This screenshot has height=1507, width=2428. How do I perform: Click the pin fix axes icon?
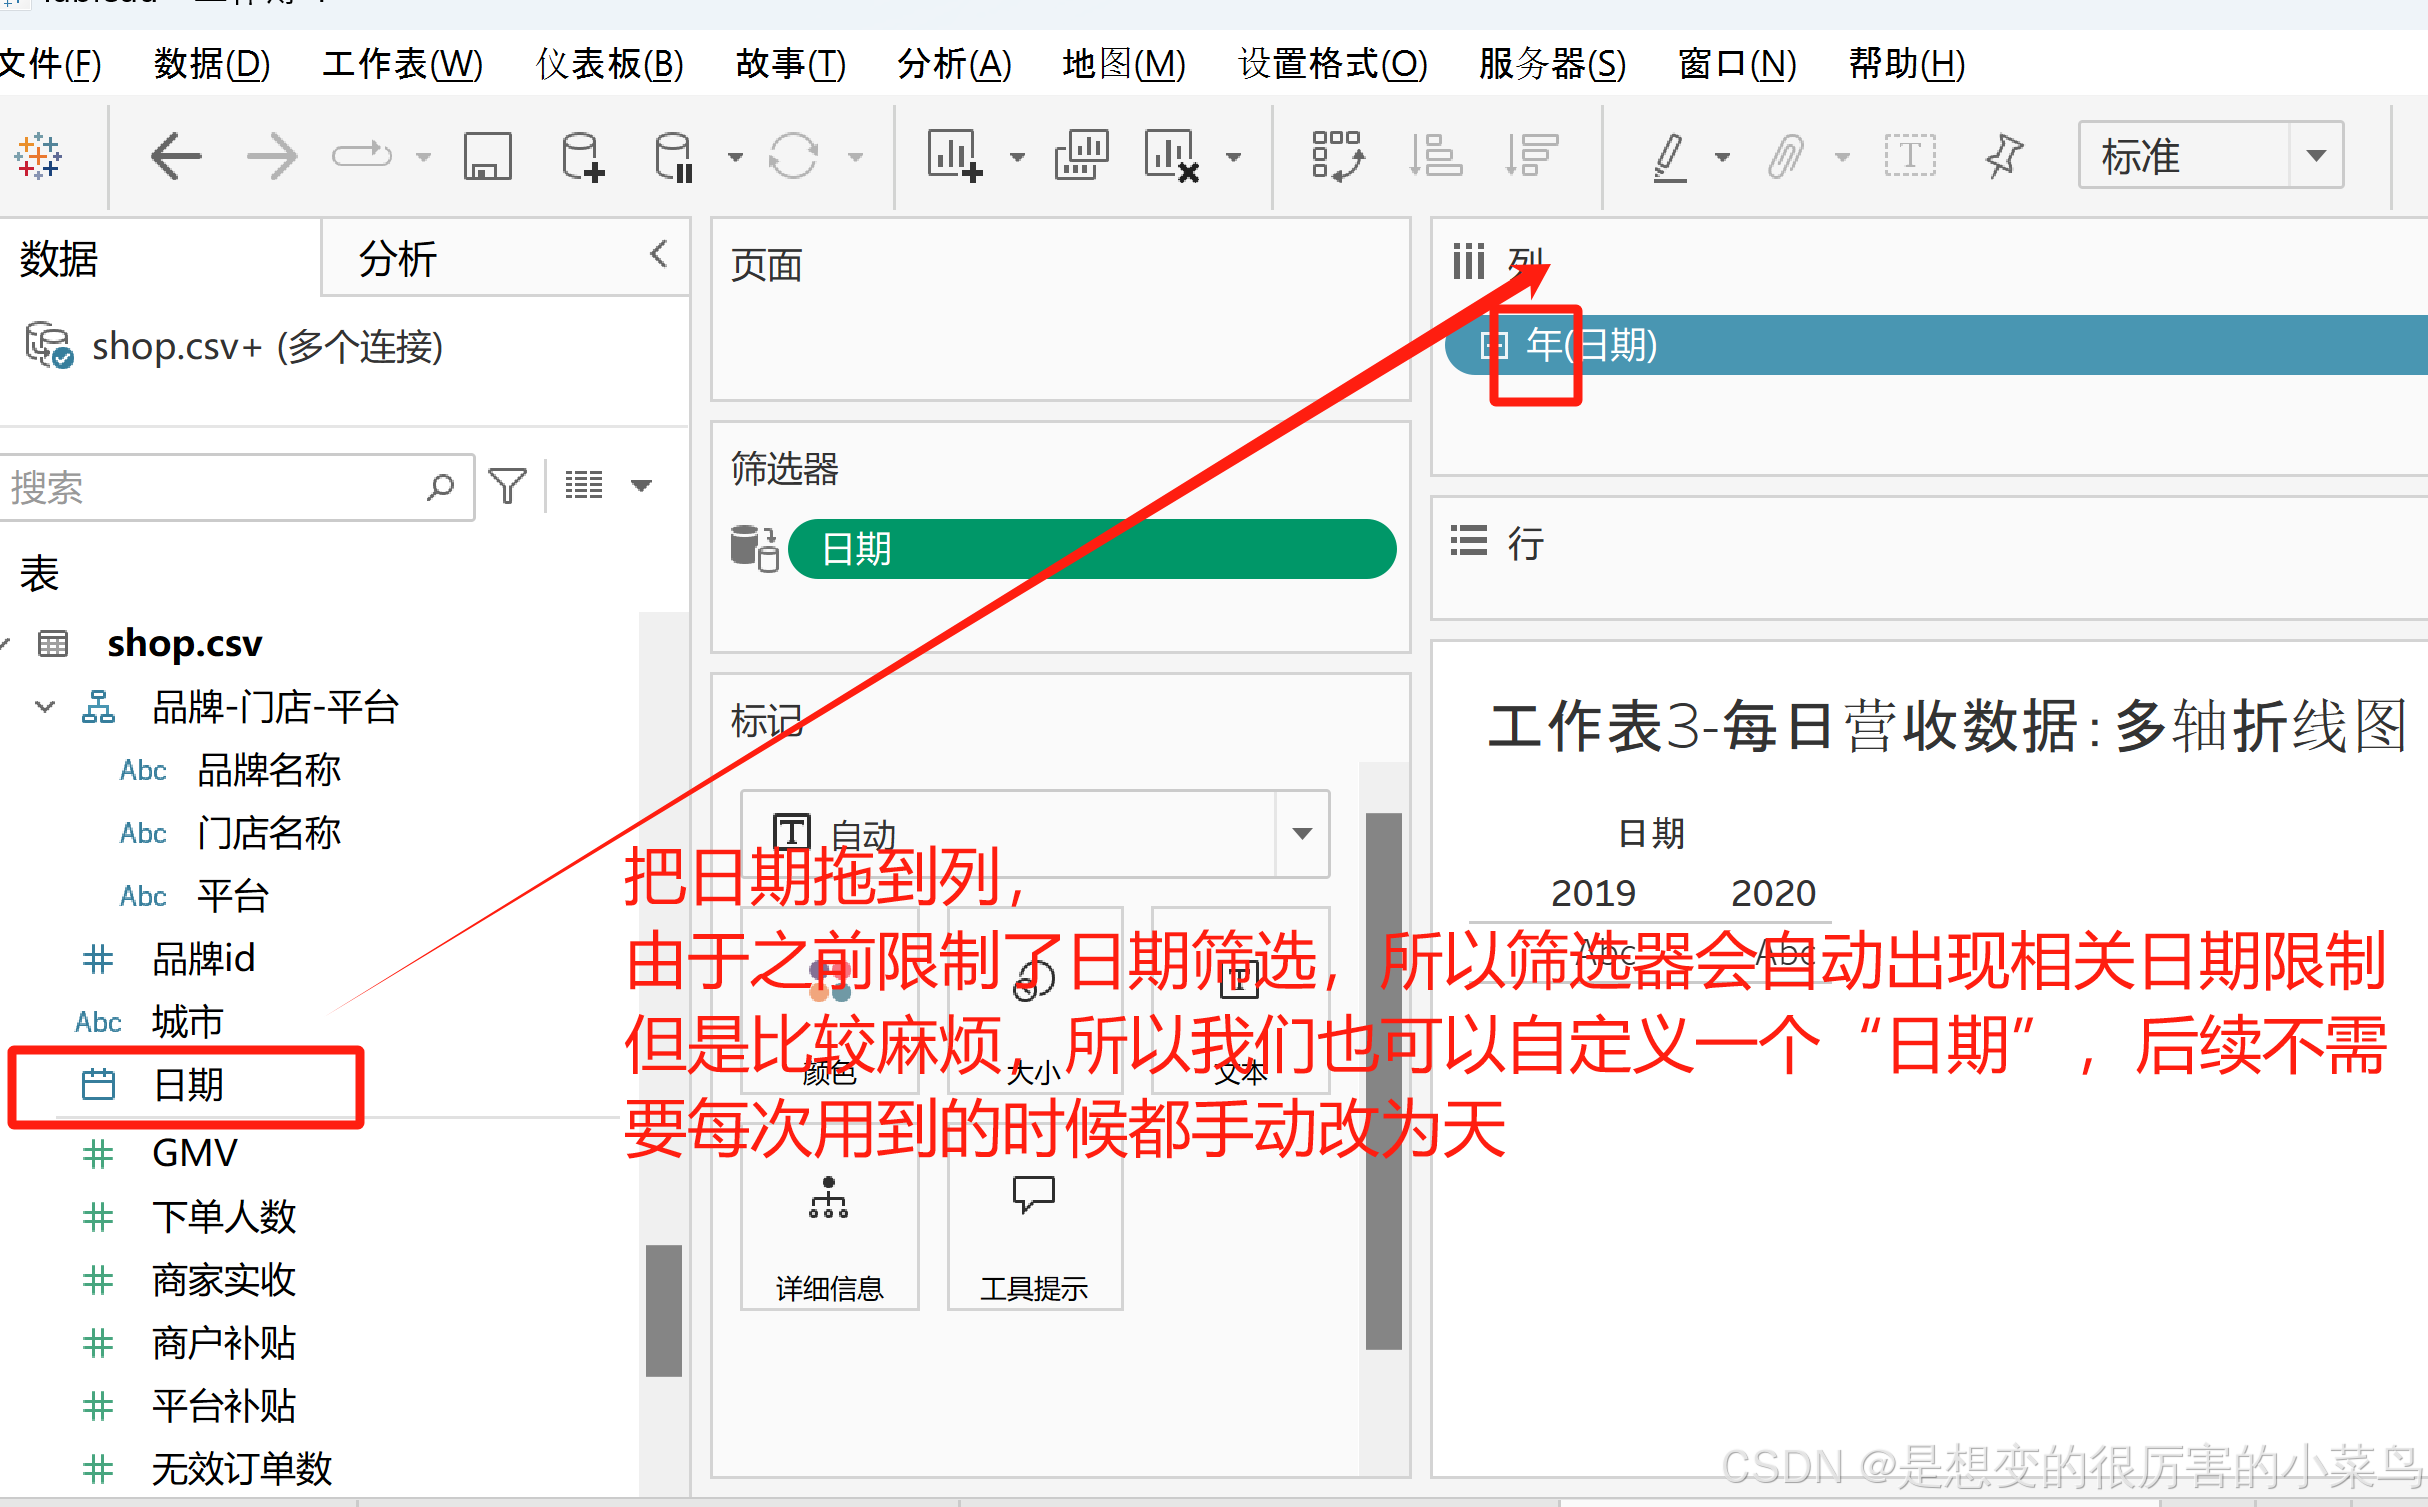[x=2004, y=156]
